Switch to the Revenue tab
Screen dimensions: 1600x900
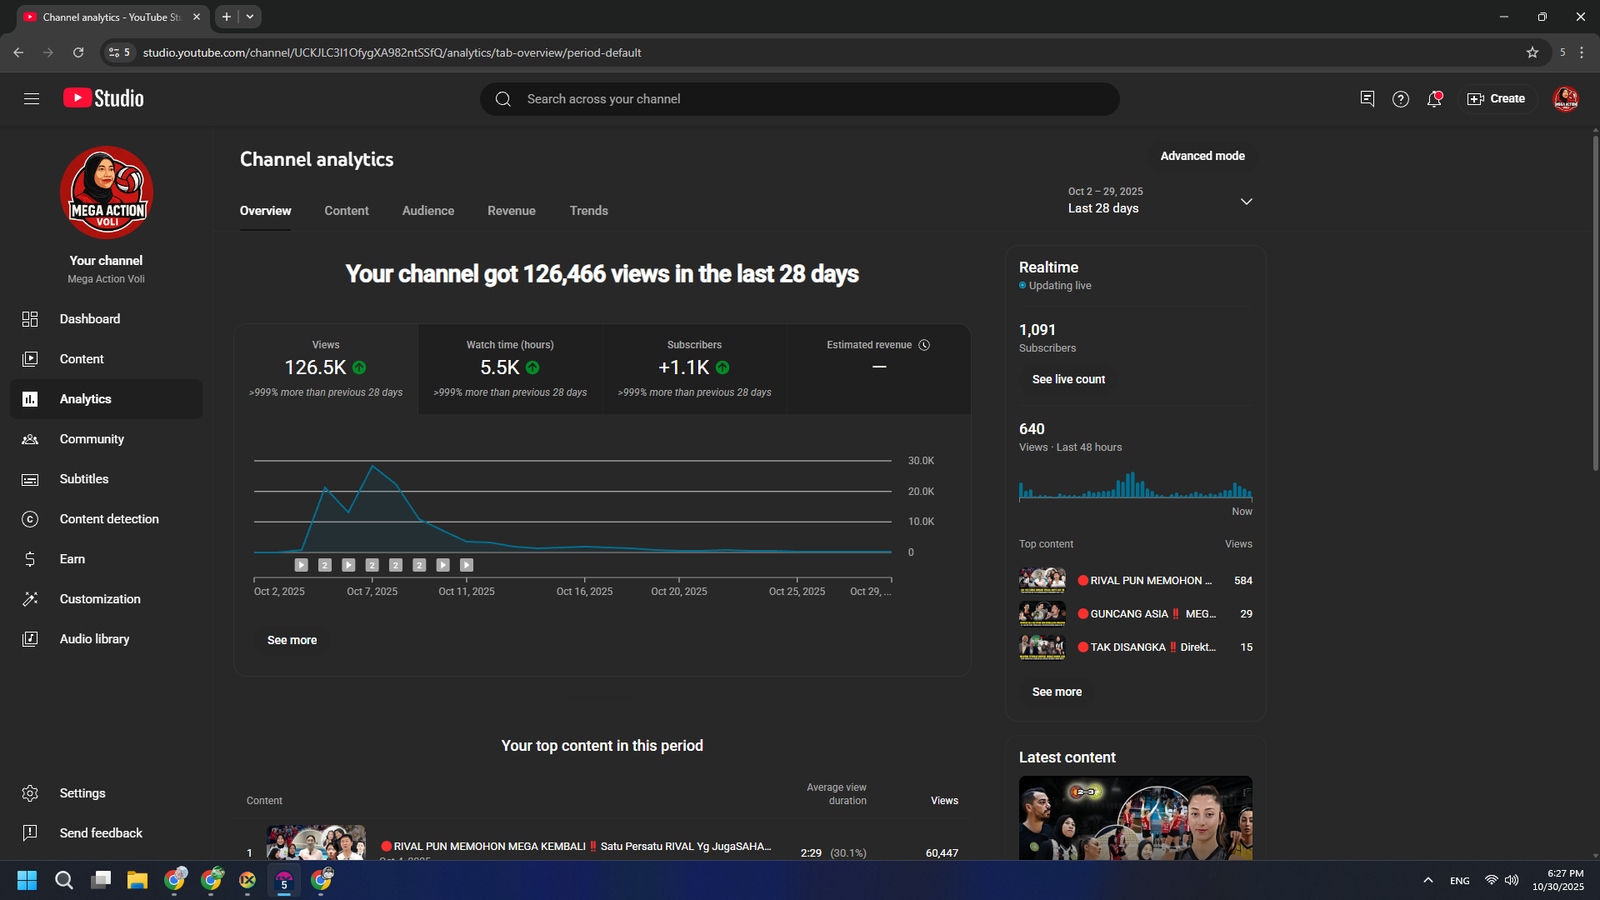coord(511,211)
